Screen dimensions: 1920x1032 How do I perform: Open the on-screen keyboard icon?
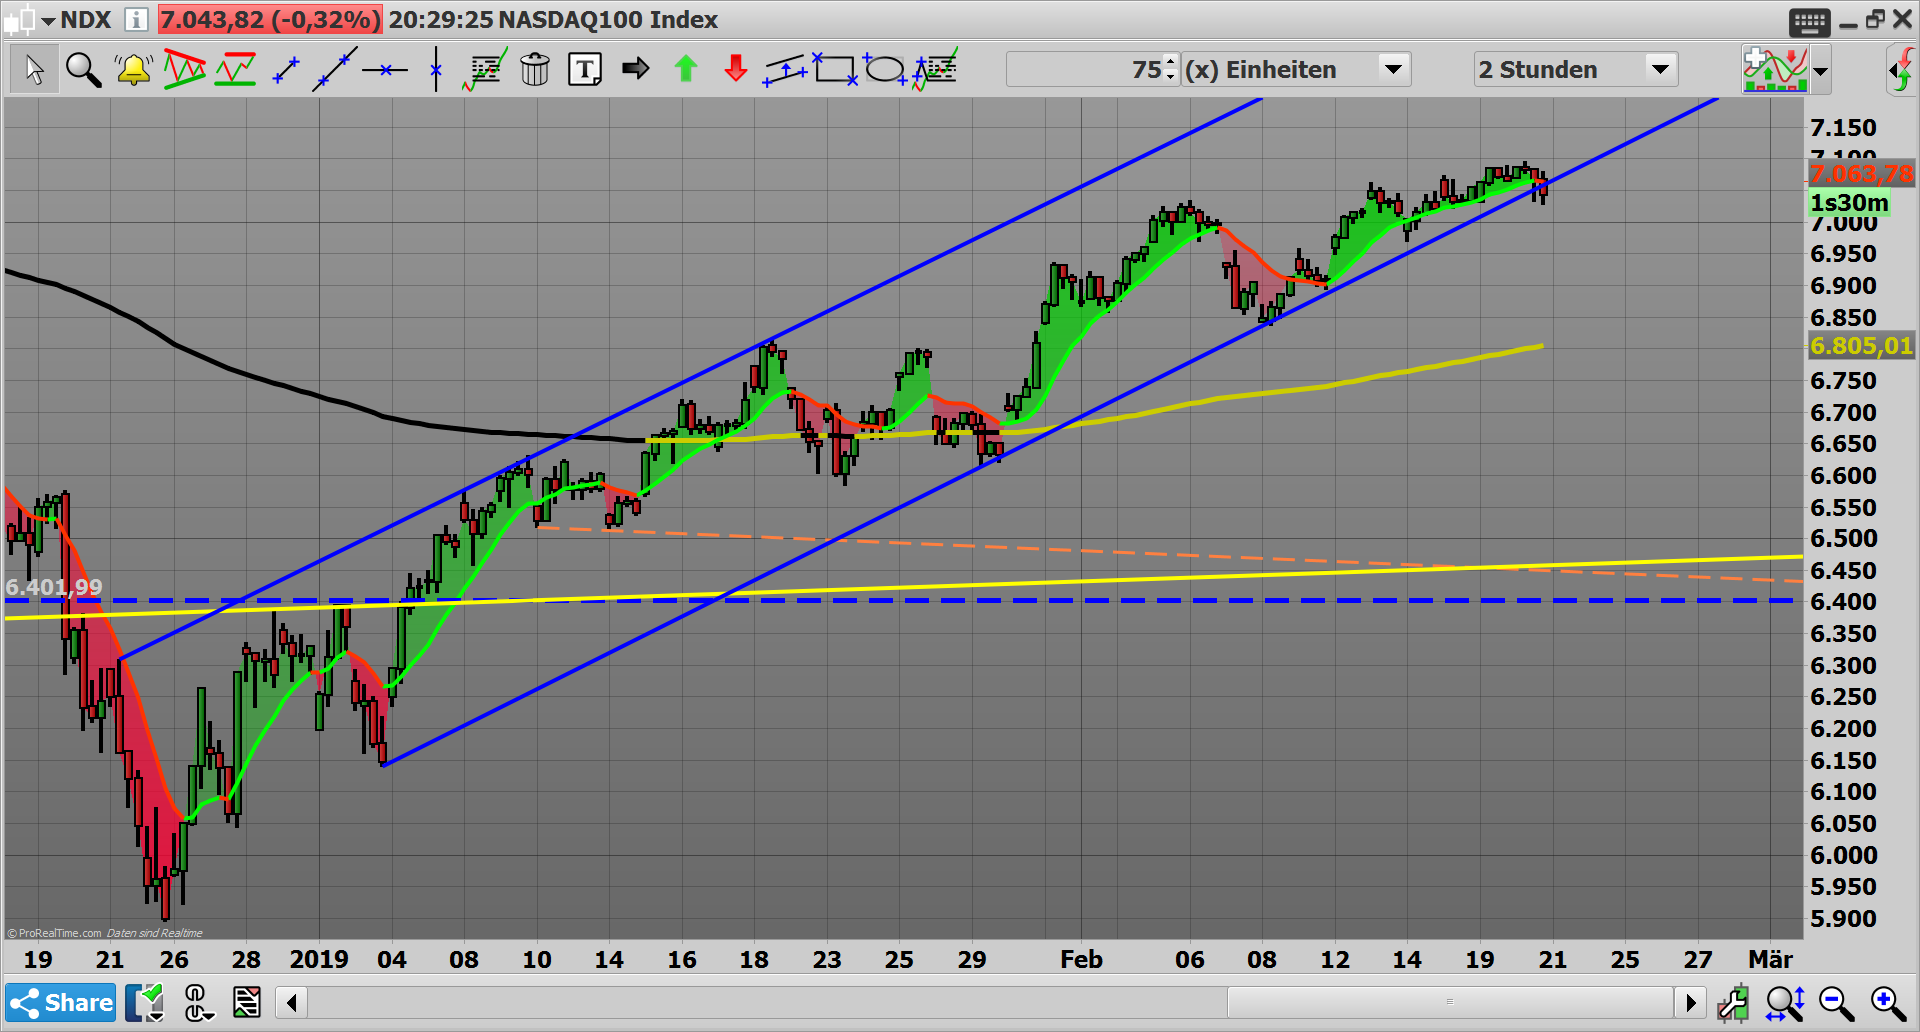tap(1809, 22)
